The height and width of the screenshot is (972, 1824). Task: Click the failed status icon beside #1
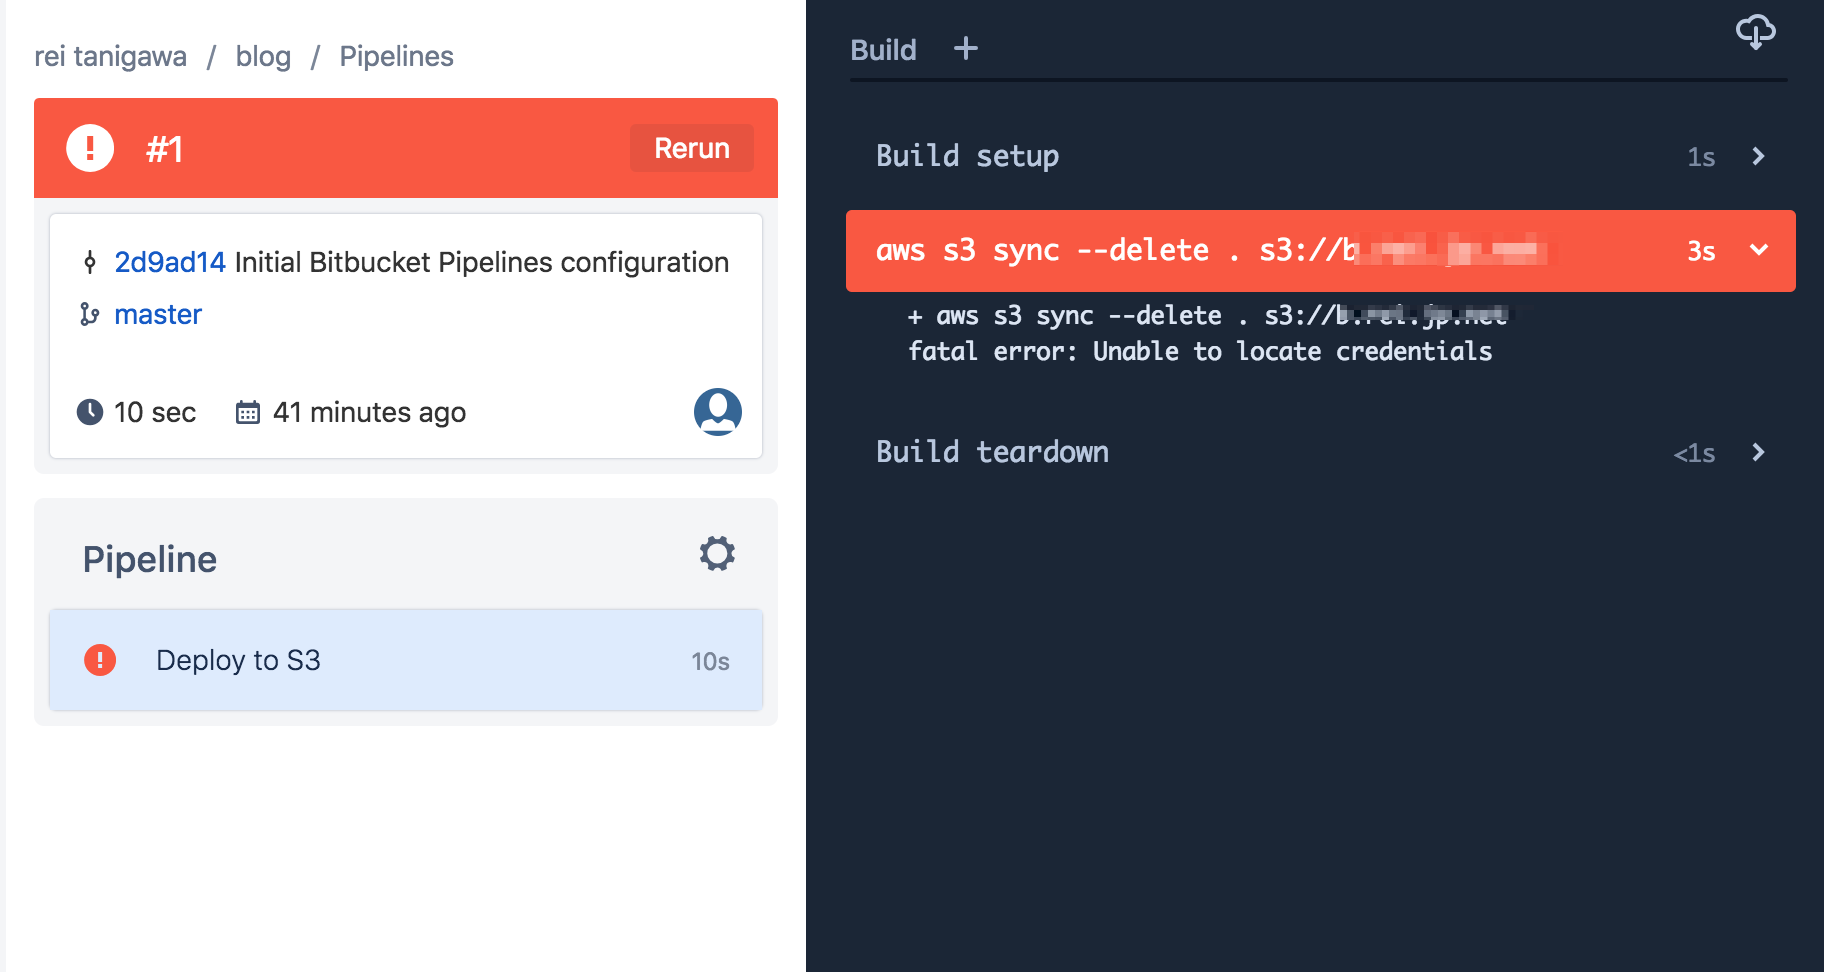(x=90, y=148)
